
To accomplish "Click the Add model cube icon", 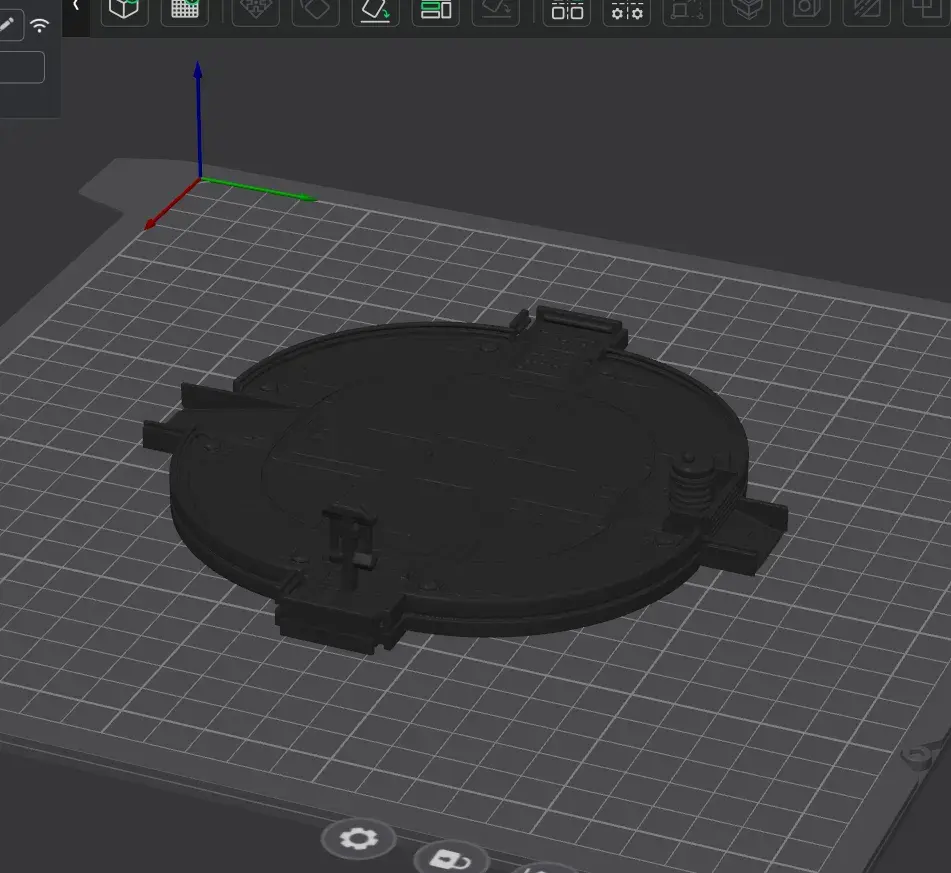I will (124, 9).
